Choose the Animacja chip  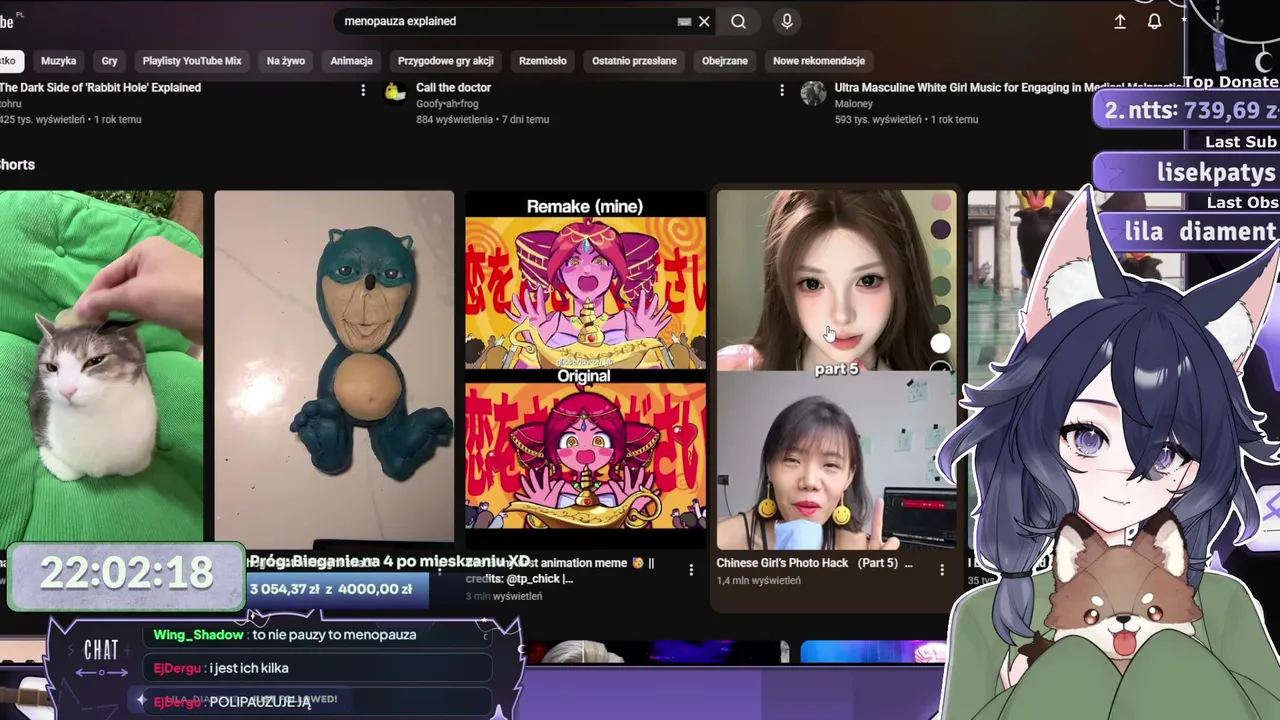click(352, 61)
